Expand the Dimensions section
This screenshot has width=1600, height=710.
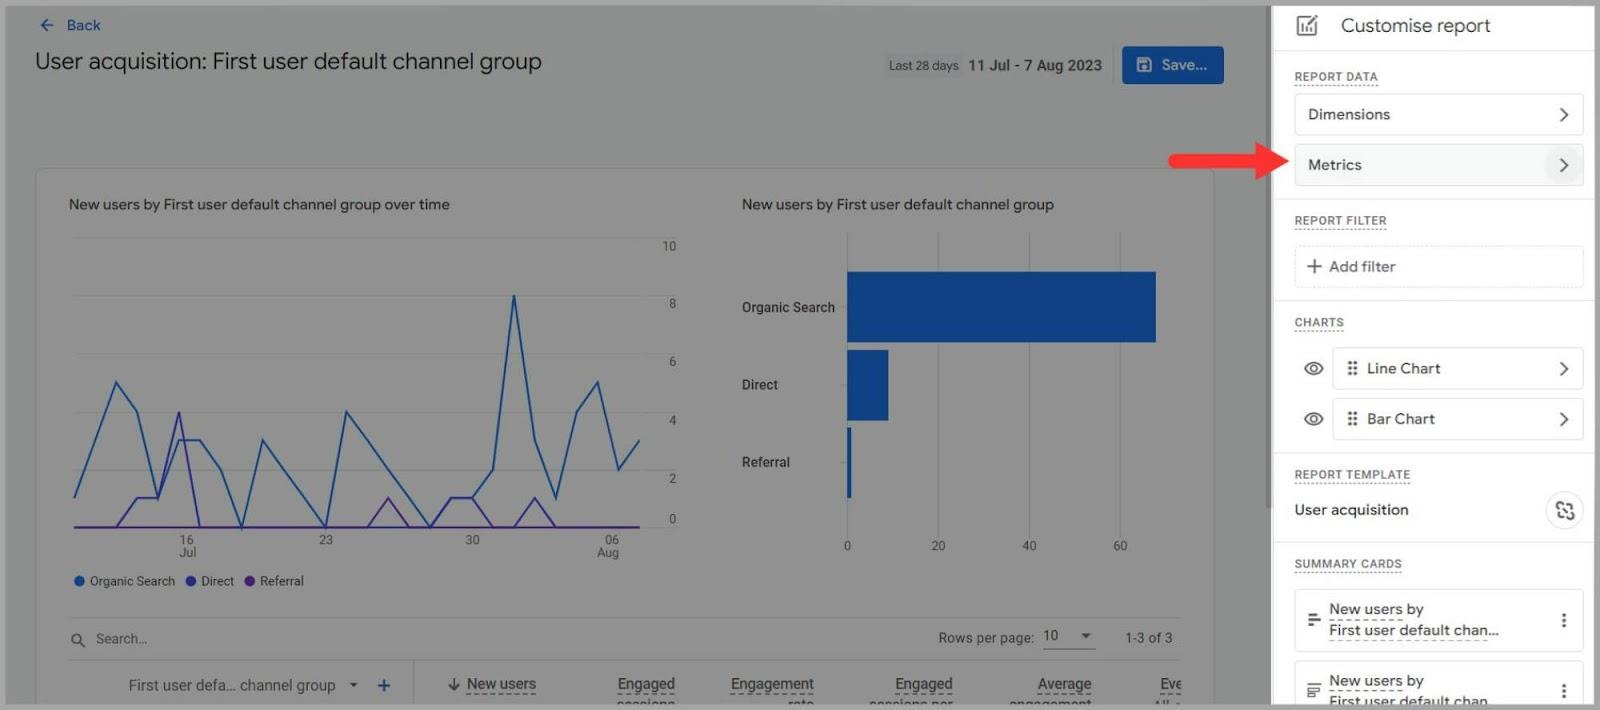[x=1437, y=115]
